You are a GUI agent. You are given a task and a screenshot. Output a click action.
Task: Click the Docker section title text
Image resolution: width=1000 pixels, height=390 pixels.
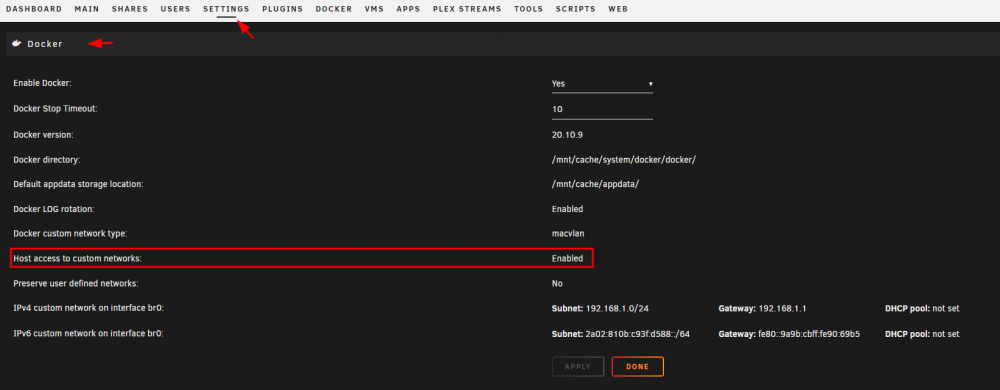[45, 44]
